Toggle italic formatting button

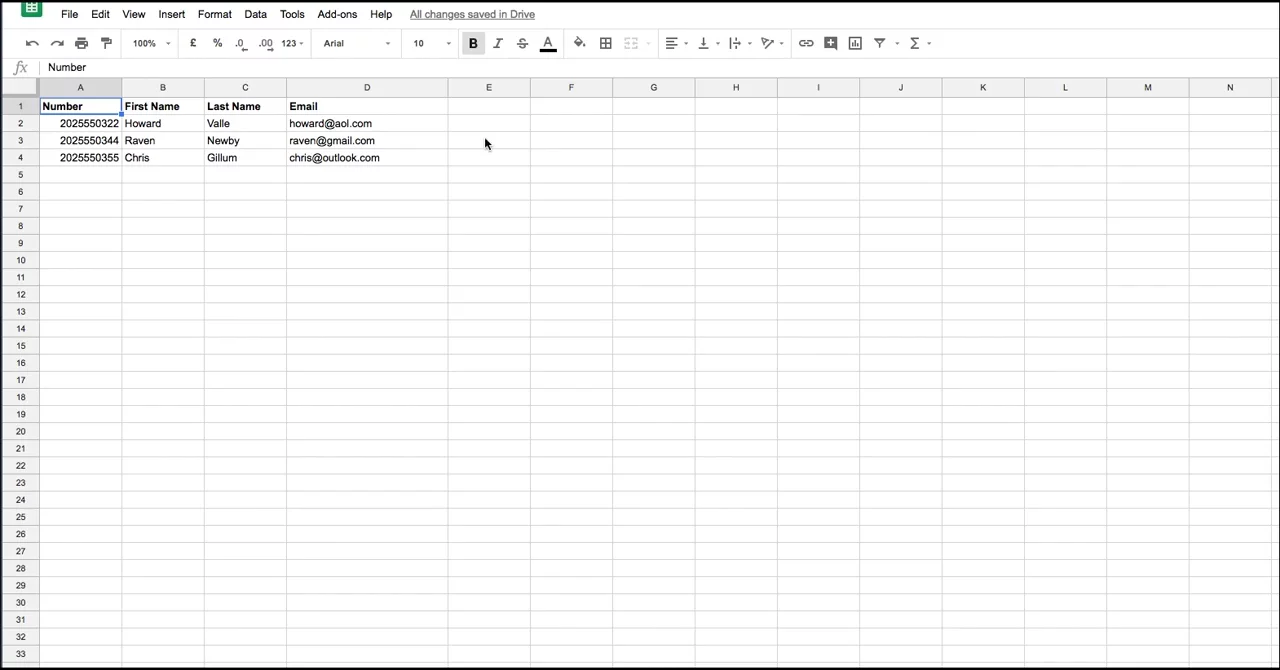coord(498,43)
